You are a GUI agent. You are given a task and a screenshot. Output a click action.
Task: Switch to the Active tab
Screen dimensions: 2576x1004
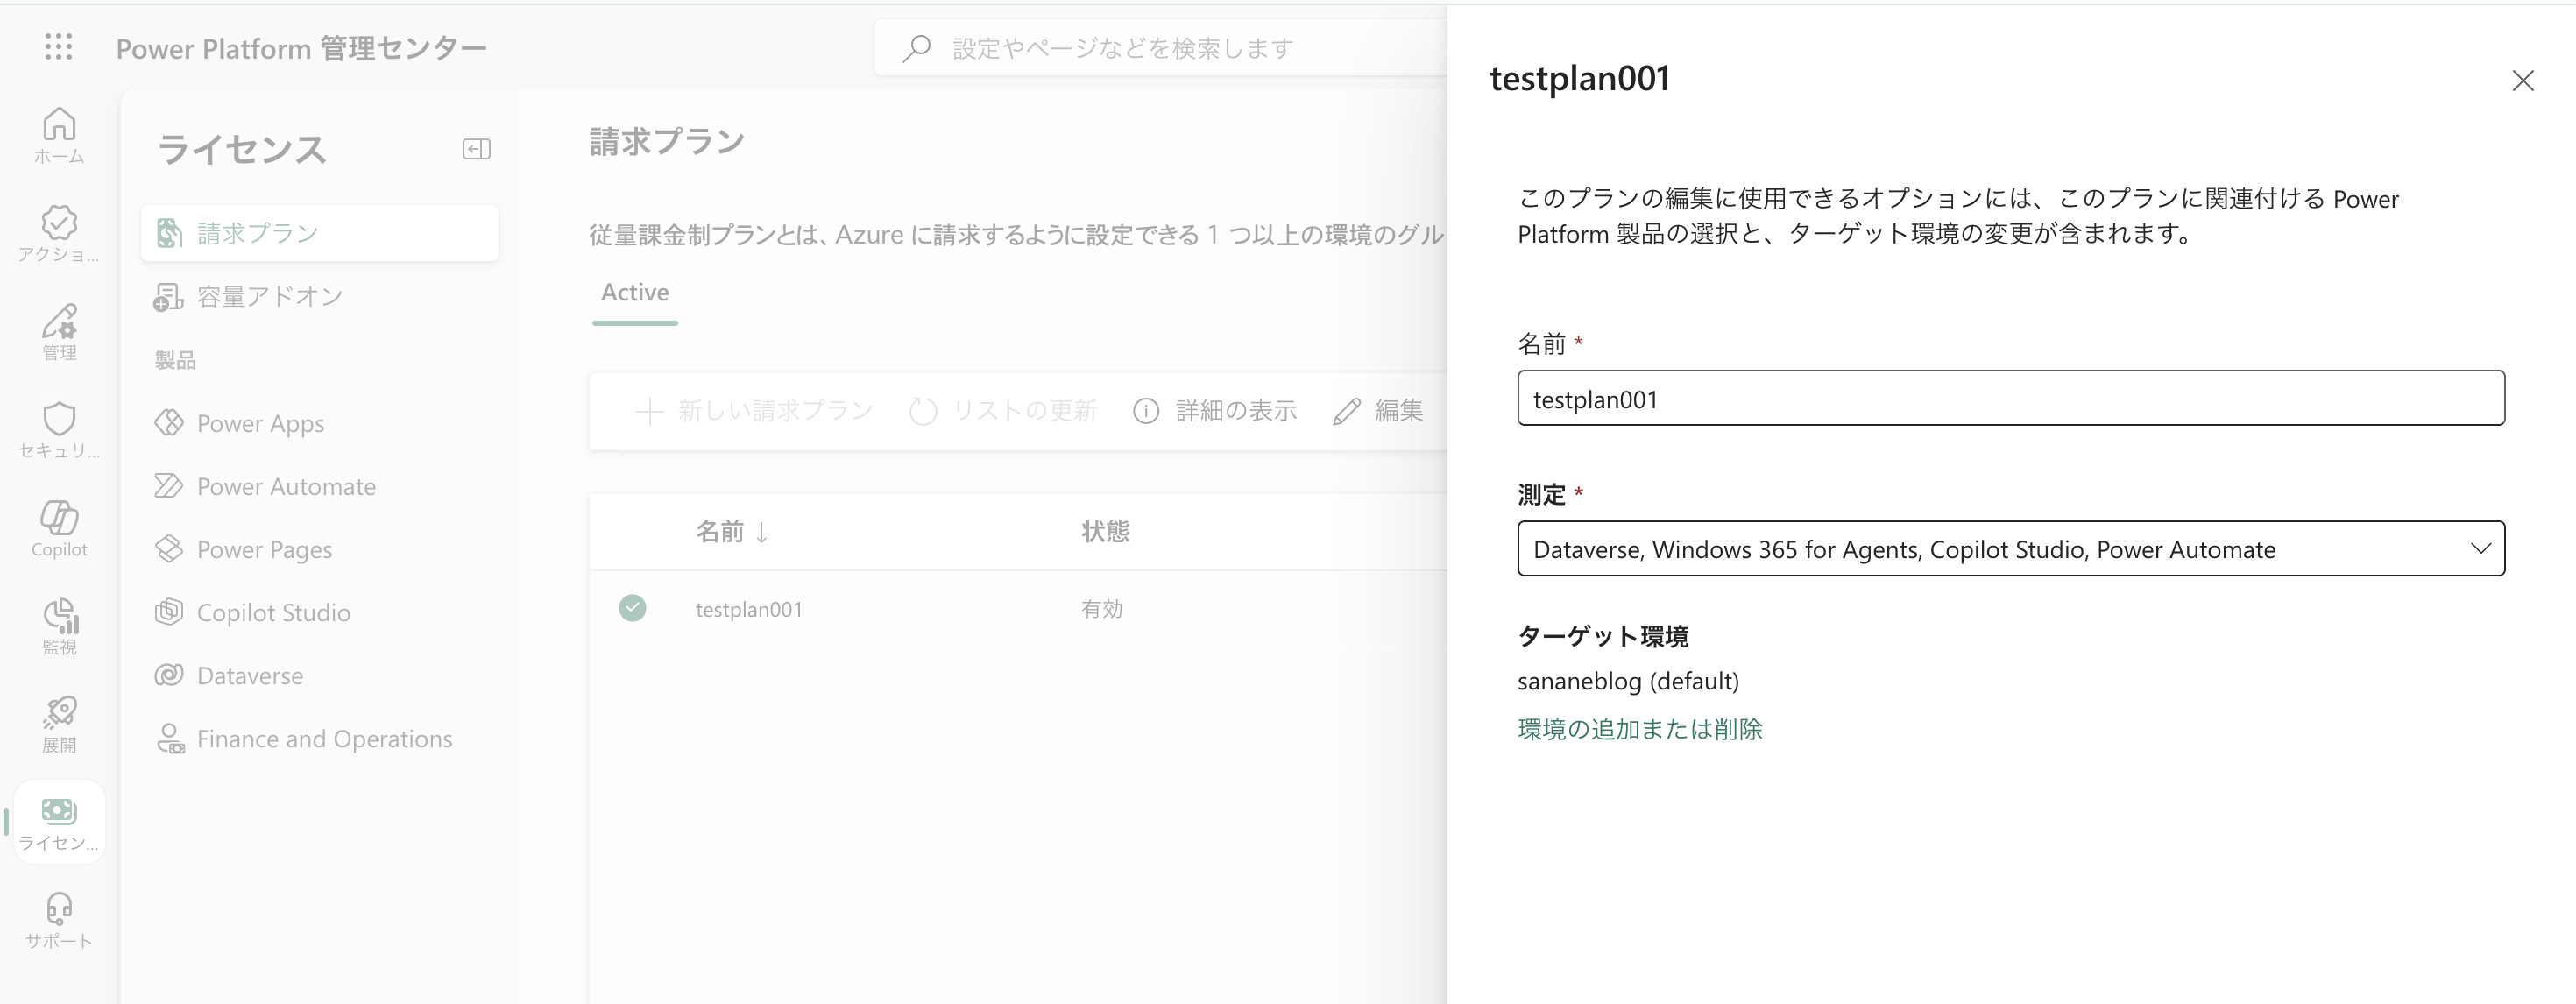(x=635, y=293)
